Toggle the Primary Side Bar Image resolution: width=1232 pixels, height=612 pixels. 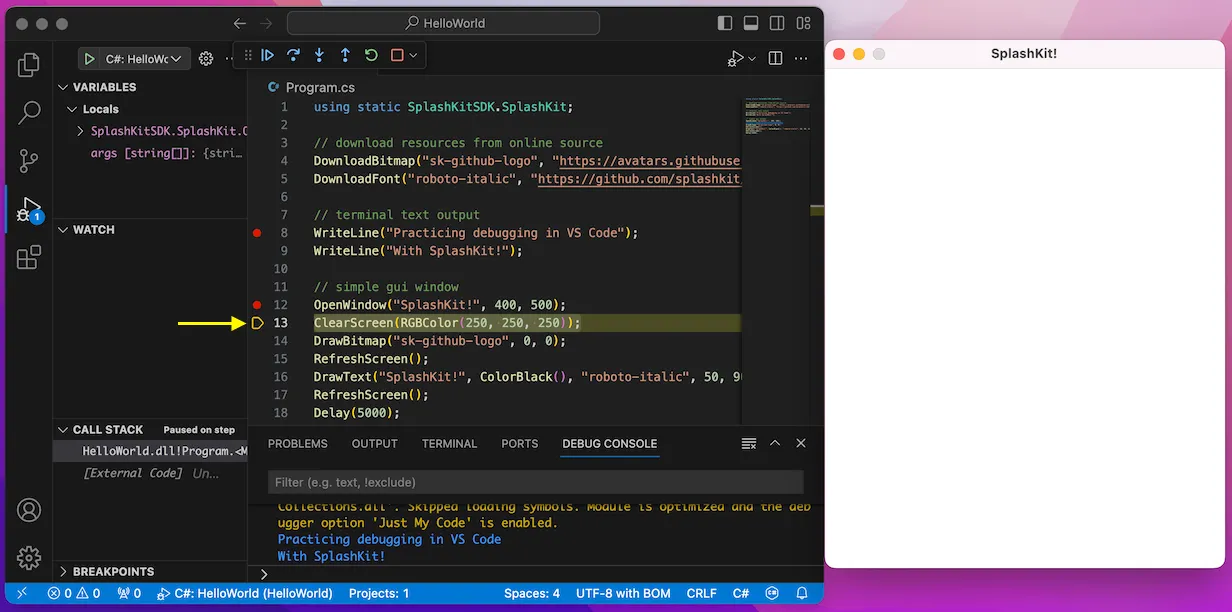tap(725, 23)
